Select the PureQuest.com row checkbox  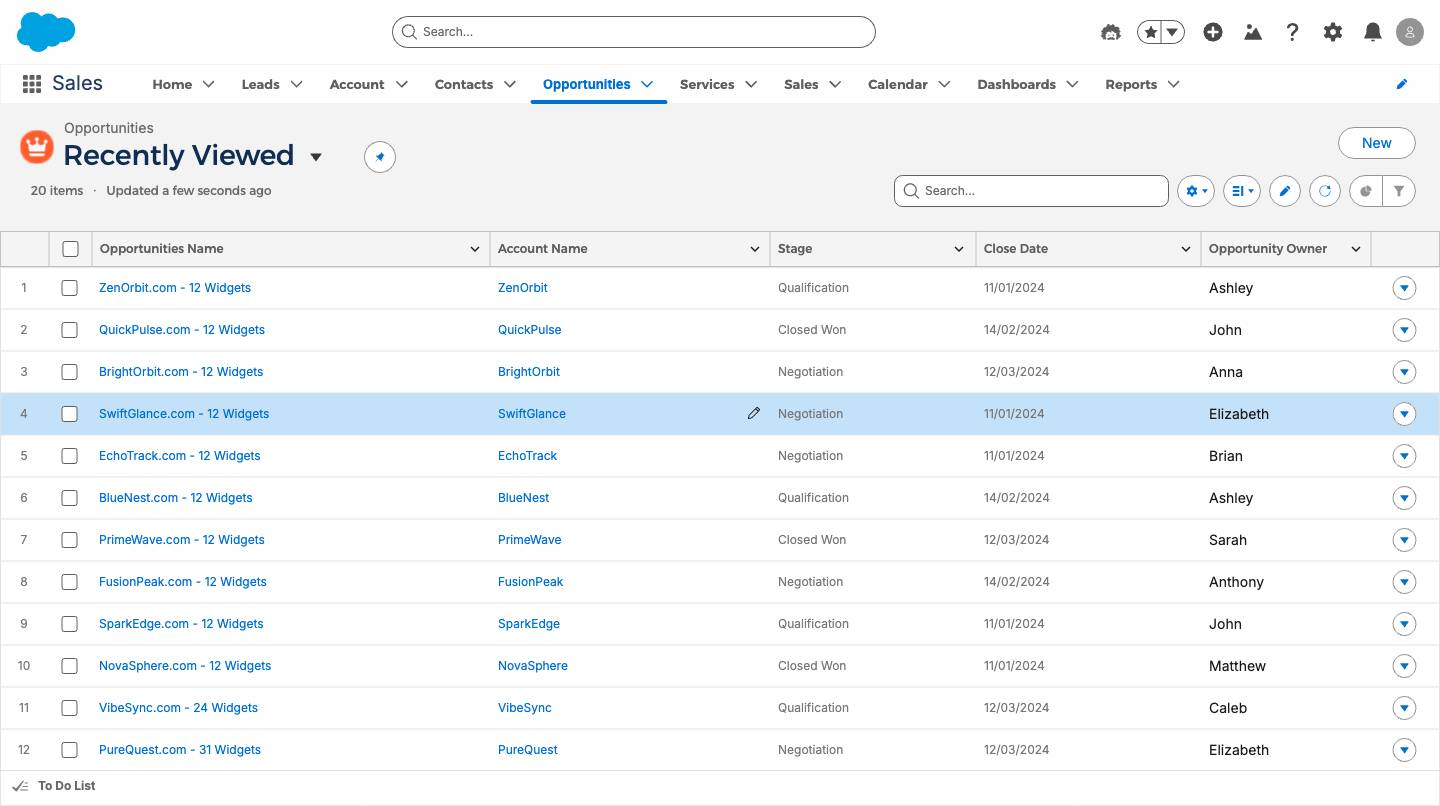coord(69,750)
